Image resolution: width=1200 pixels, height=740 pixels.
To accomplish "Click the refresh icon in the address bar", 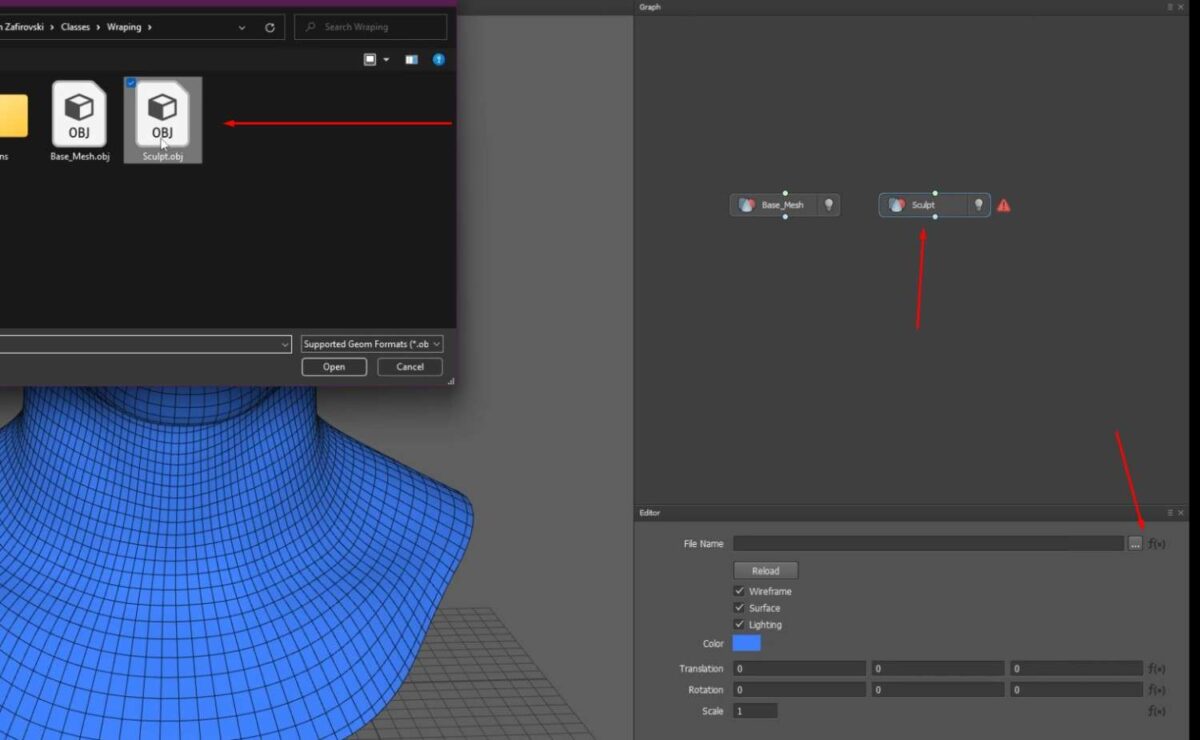I will click(x=268, y=27).
